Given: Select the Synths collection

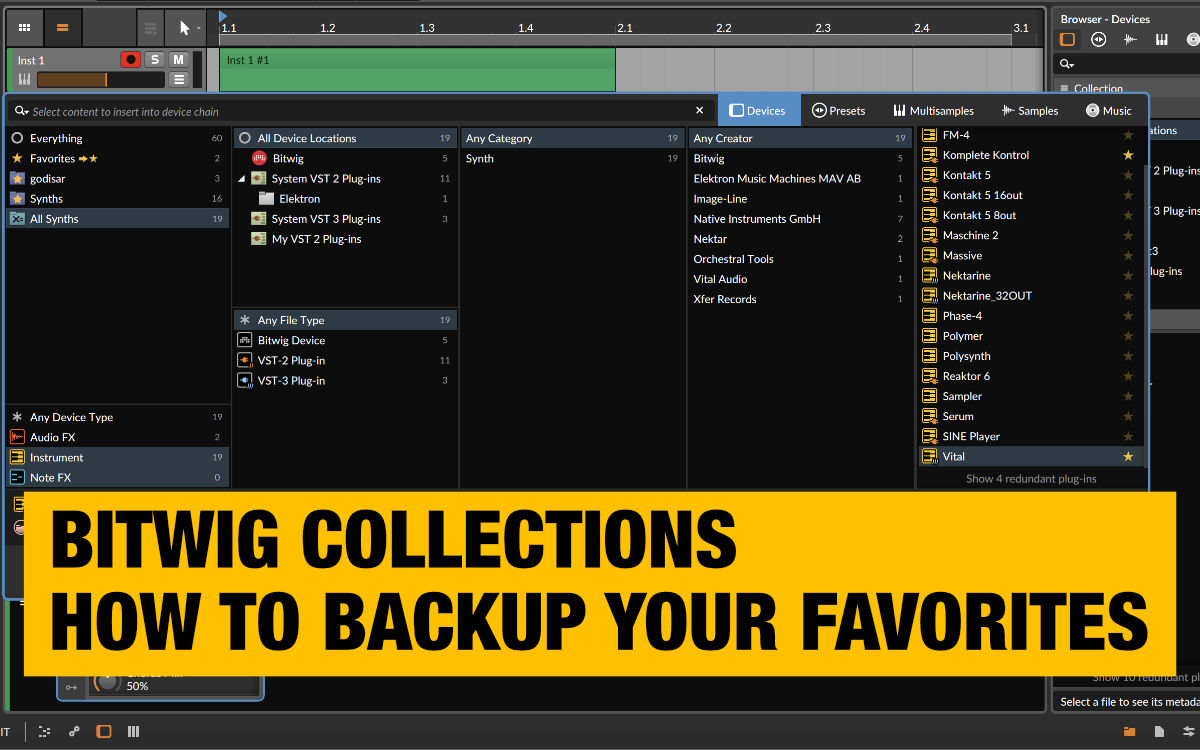Looking at the screenshot, I should click(x=117, y=198).
